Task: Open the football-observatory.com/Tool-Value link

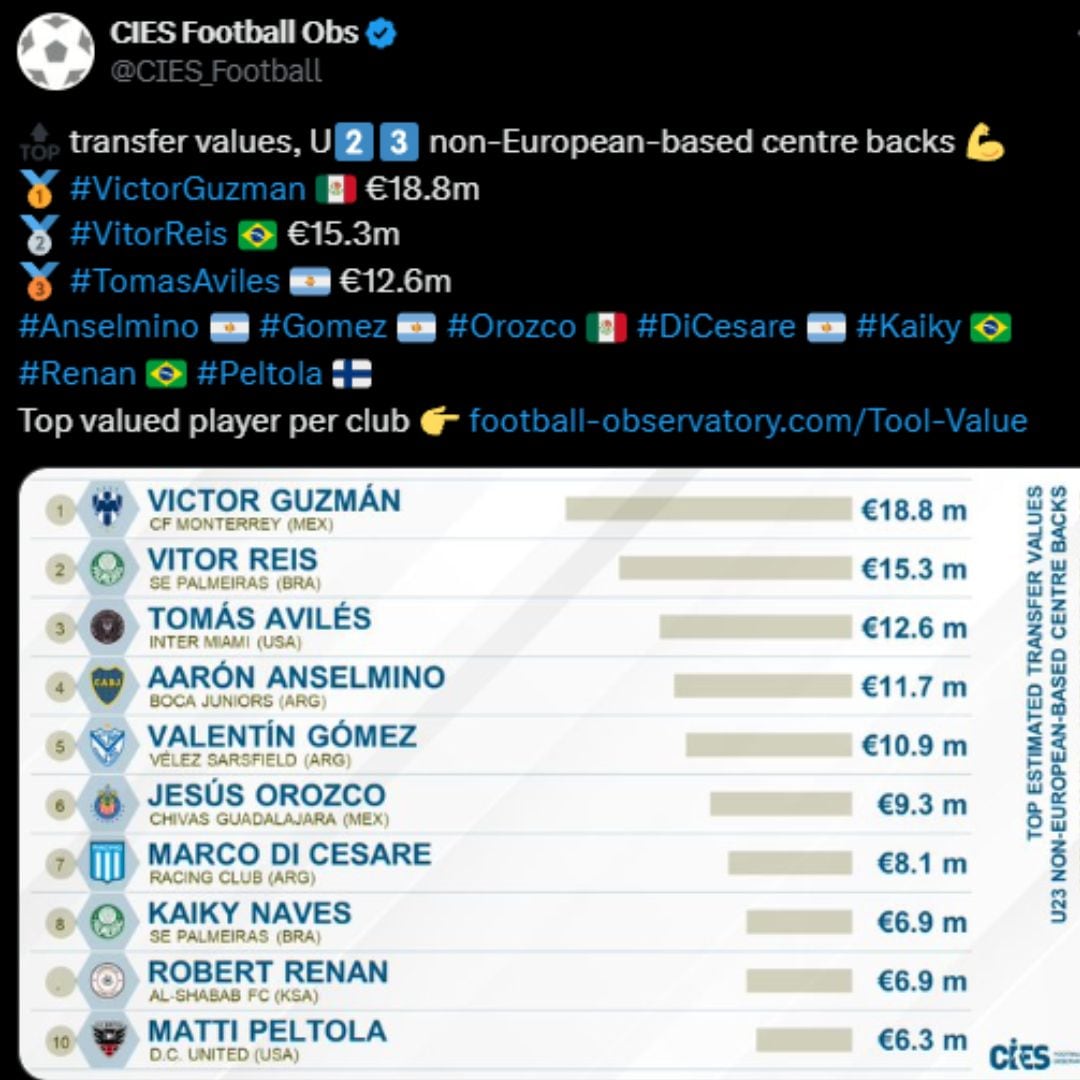Action: point(748,420)
